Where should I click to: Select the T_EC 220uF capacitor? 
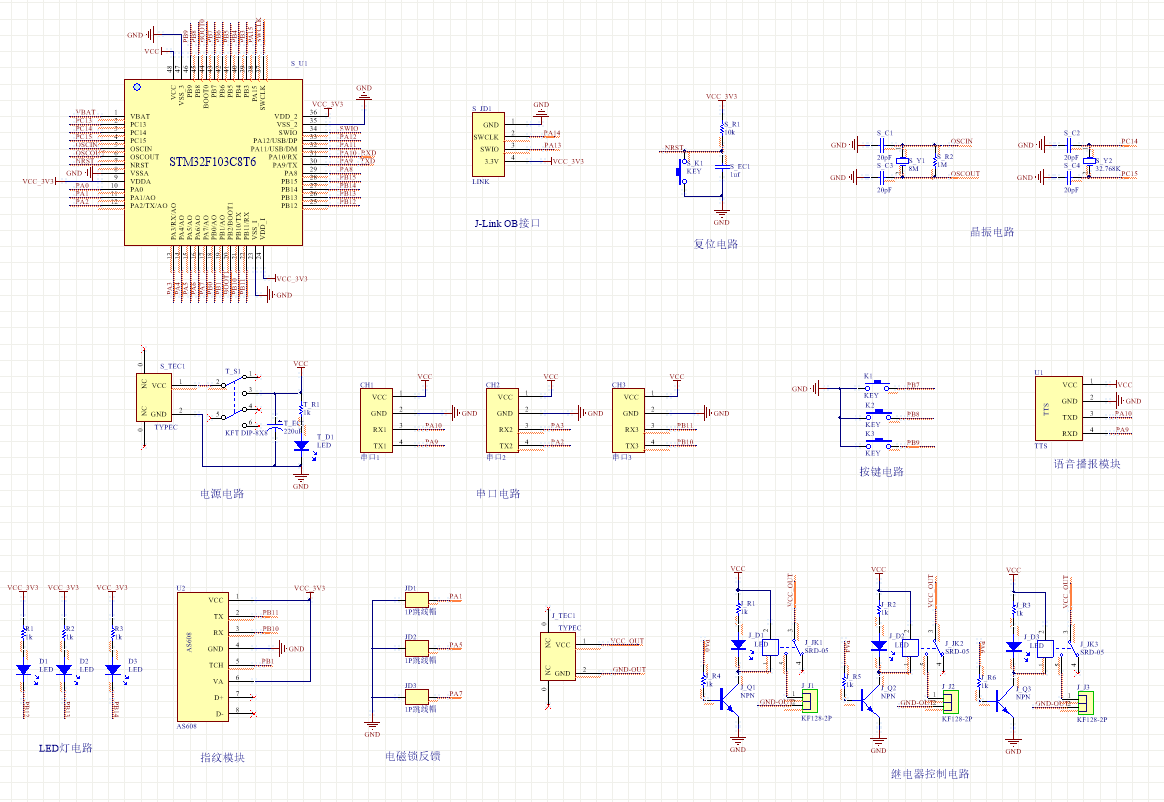coord(275,427)
